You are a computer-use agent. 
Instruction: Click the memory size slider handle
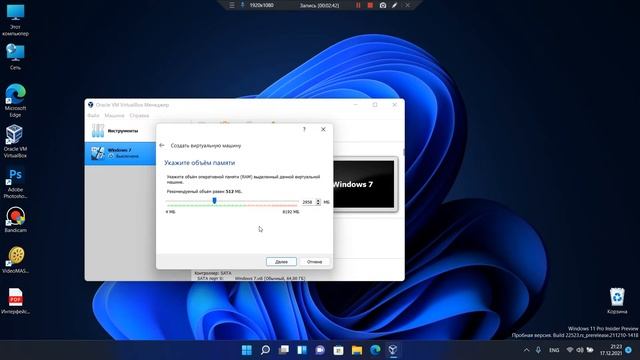point(214,201)
